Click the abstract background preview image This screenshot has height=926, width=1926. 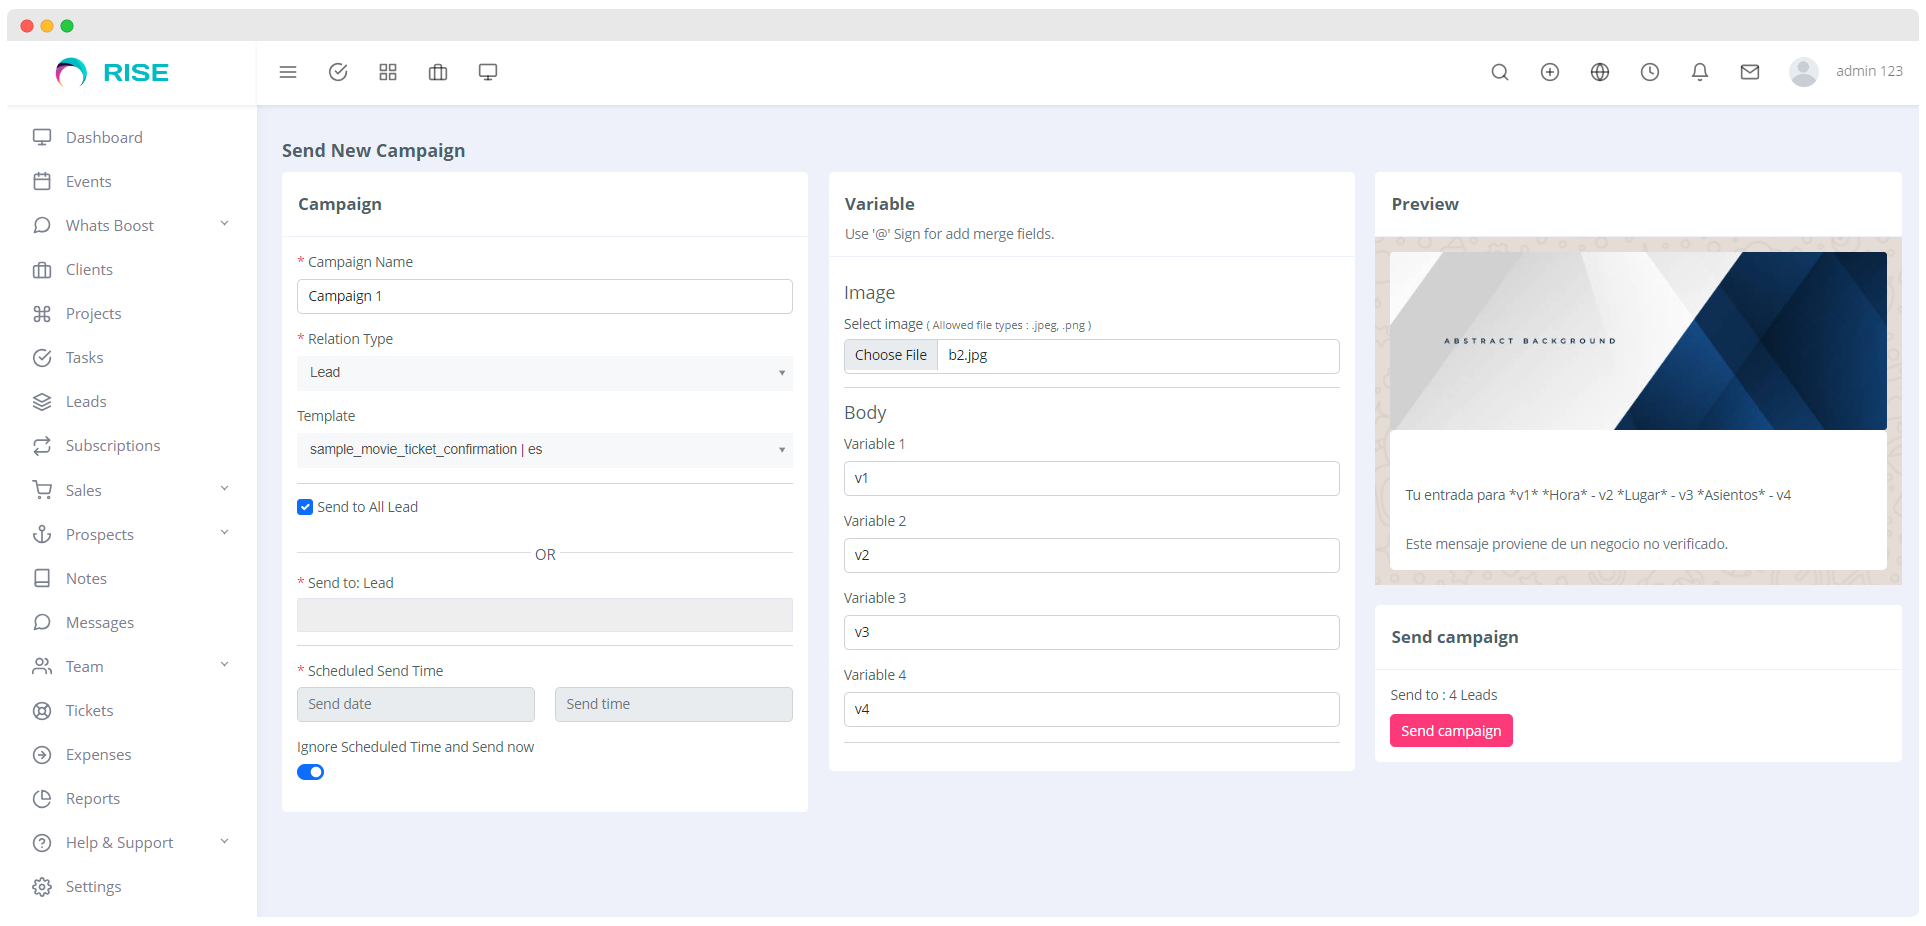pyautogui.click(x=1638, y=341)
